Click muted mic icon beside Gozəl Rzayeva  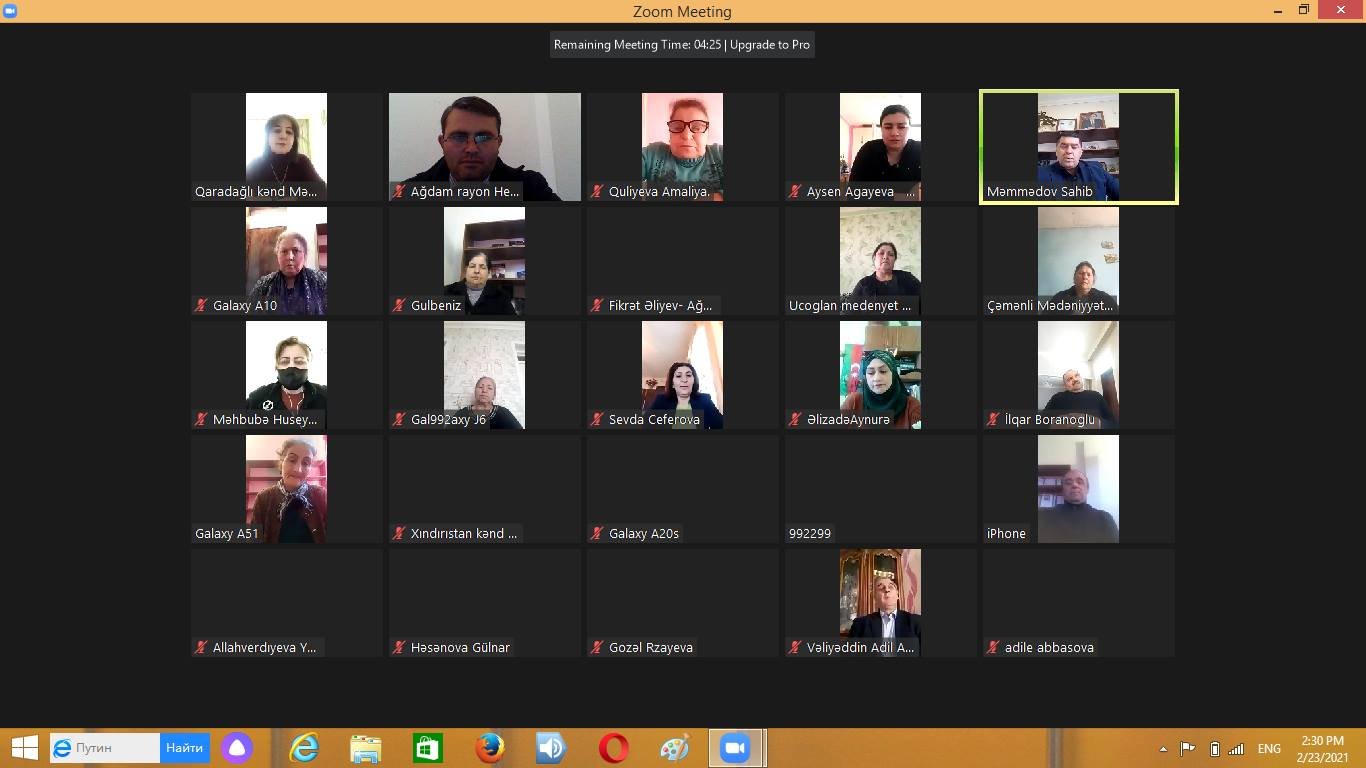pyautogui.click(x=598, y=648)
